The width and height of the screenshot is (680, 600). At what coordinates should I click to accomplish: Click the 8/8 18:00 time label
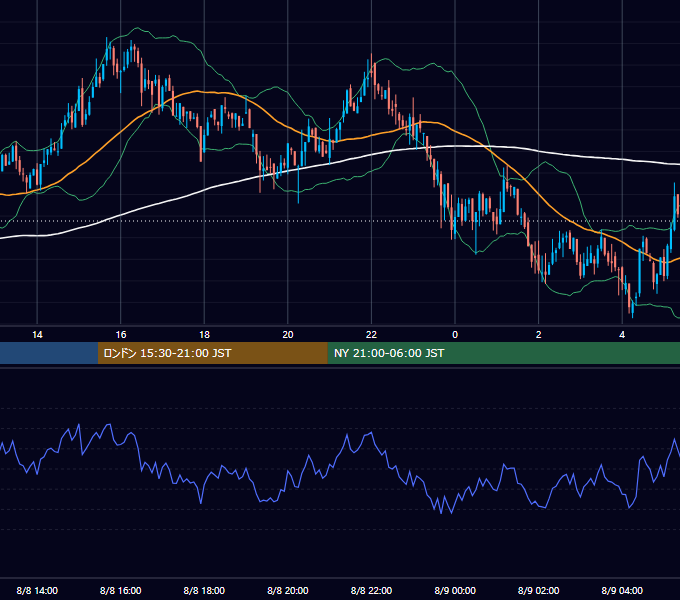pos(204,590)
